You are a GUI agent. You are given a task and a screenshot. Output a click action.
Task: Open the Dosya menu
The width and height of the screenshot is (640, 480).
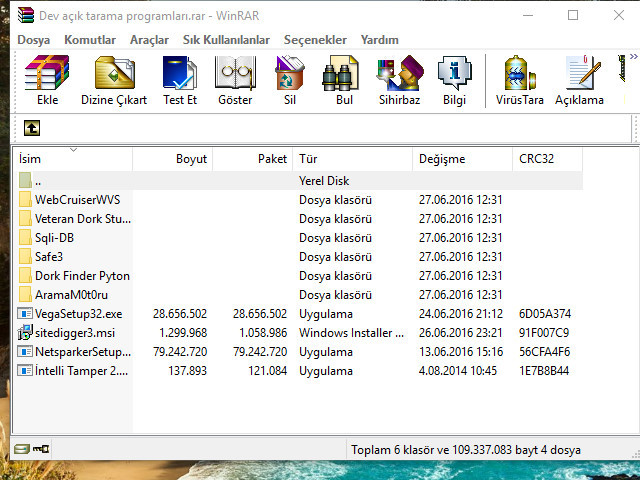click(x=34, y=40)
